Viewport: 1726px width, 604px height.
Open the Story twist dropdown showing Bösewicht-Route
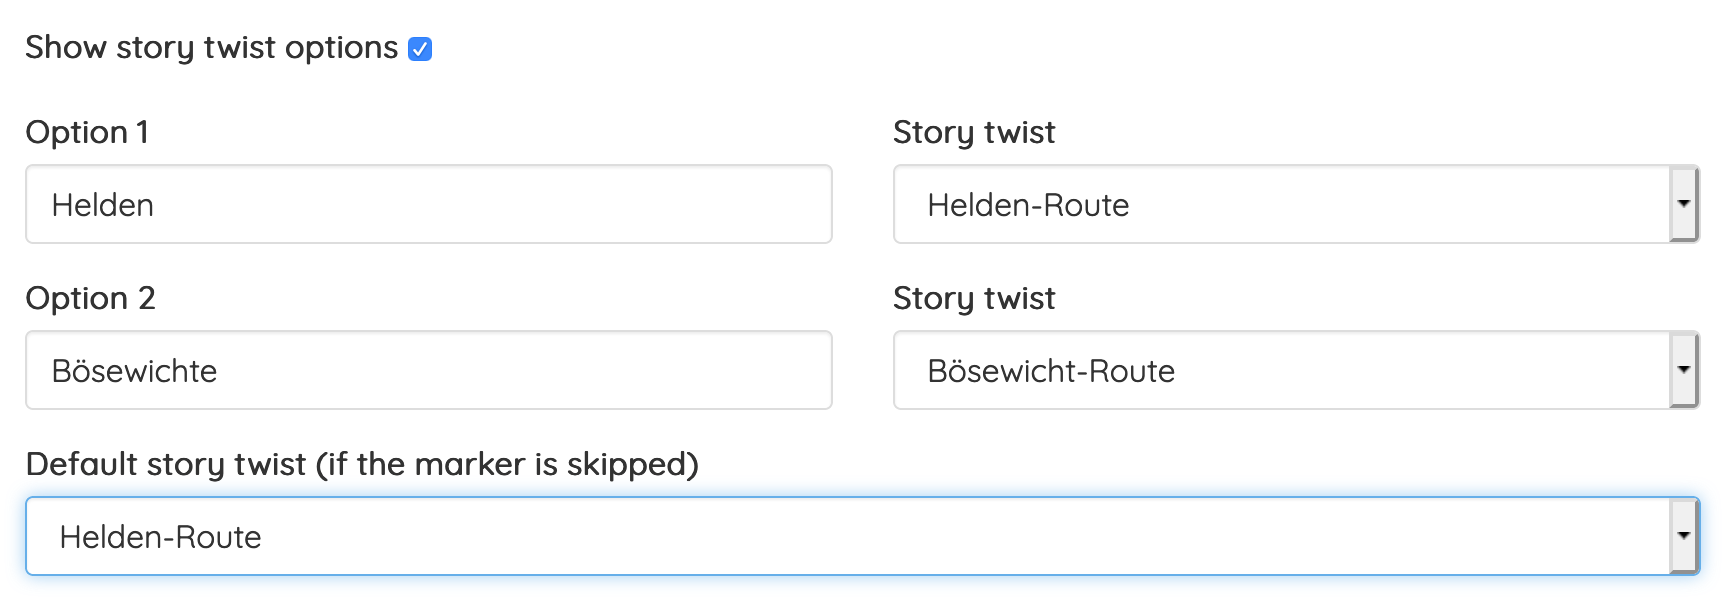[1280, 370]
